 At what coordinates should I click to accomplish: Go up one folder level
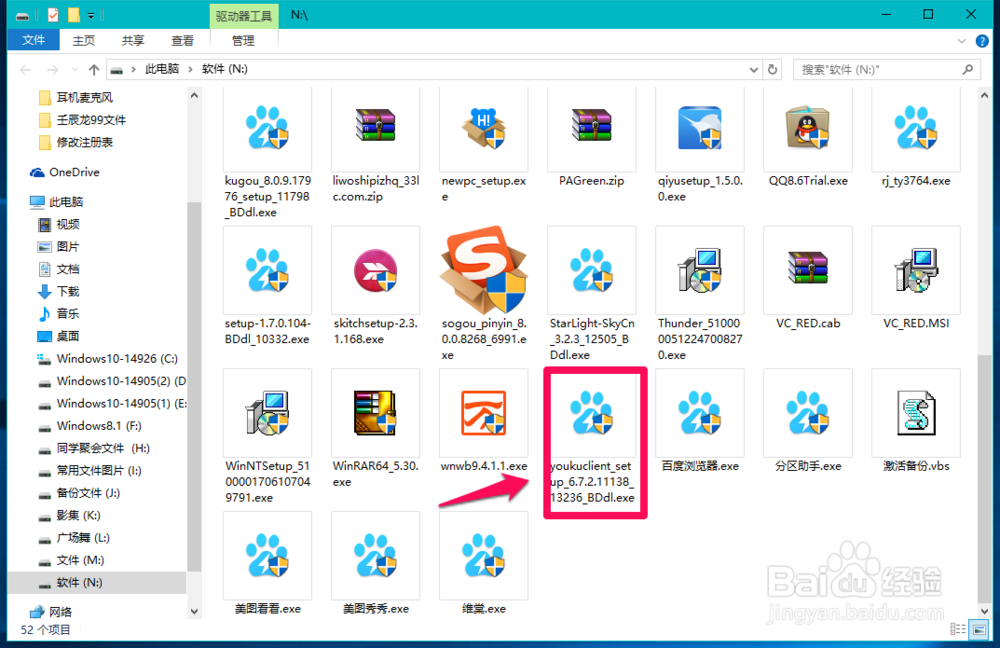94,70
